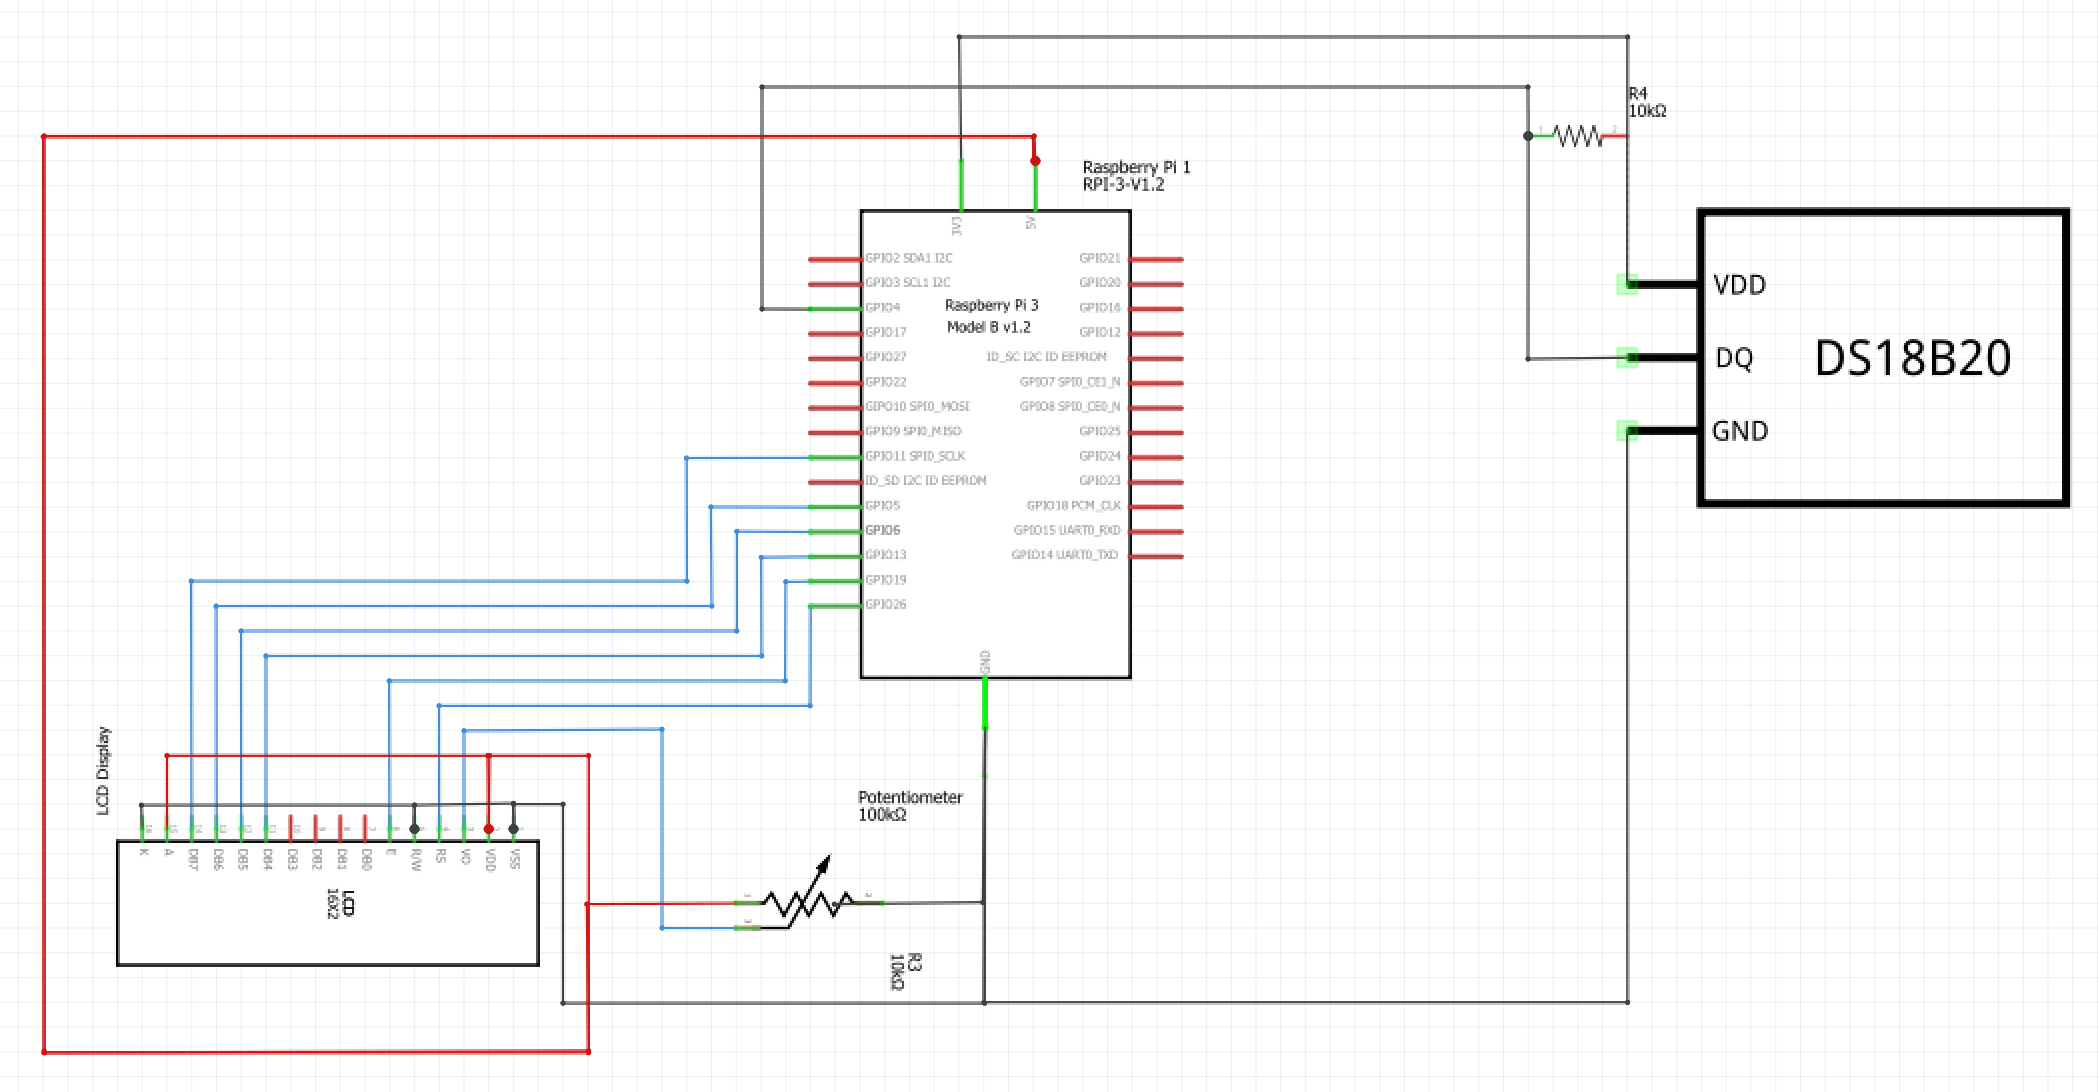The height and width of the screenshot is (1092, 2098).
Task: Select the GPIO8 SPI0_CE0_N pin label
Action: pos(1070,407)
